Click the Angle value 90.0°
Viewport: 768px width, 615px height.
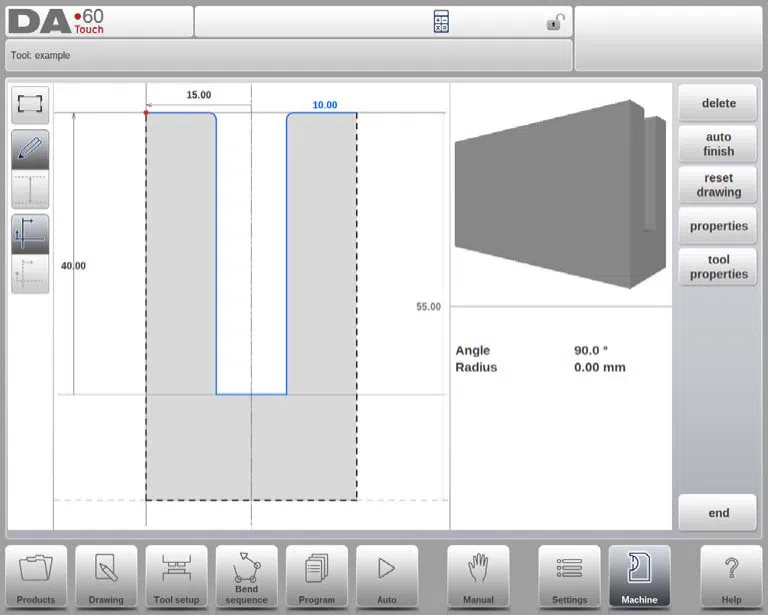click(x=591, y=351)
